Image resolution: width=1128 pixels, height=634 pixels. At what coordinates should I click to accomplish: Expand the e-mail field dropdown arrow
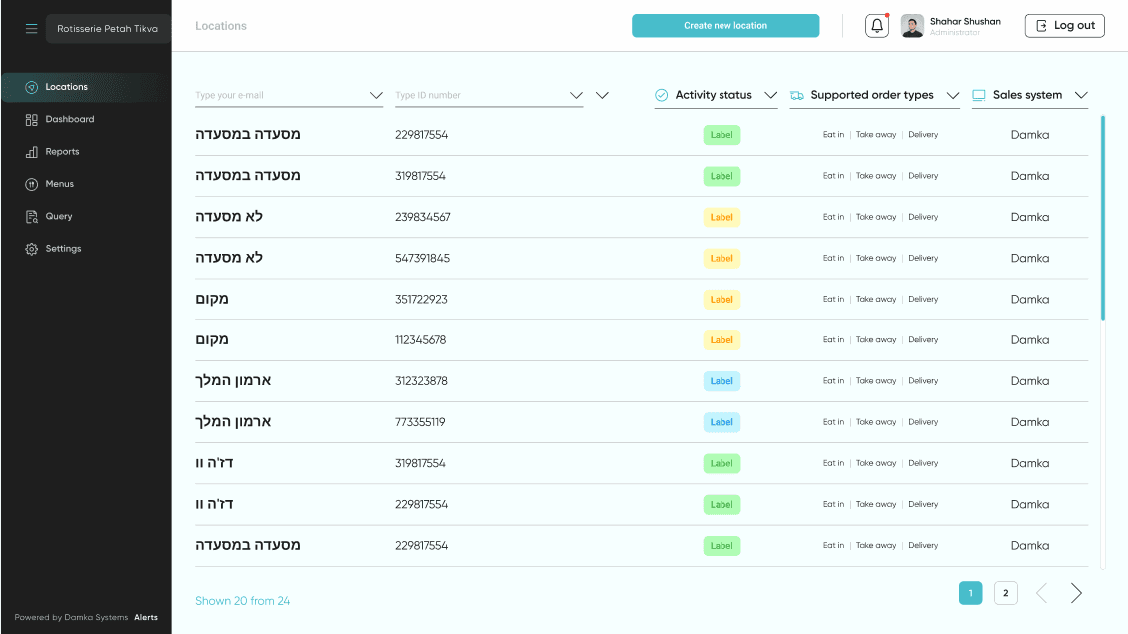click(x=376, y=95)
